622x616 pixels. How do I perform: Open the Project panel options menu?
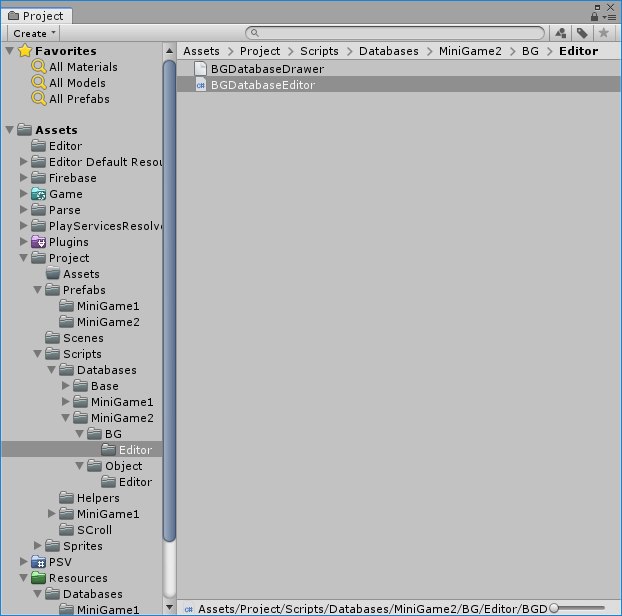609,17
